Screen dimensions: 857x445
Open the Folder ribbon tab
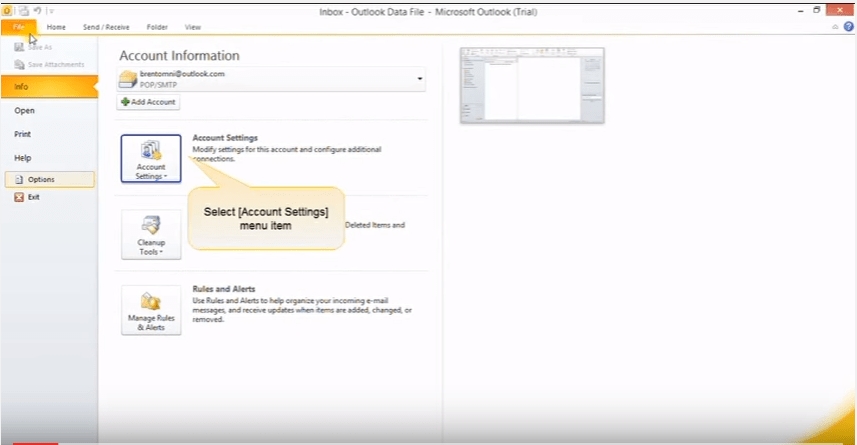point(157,27)
